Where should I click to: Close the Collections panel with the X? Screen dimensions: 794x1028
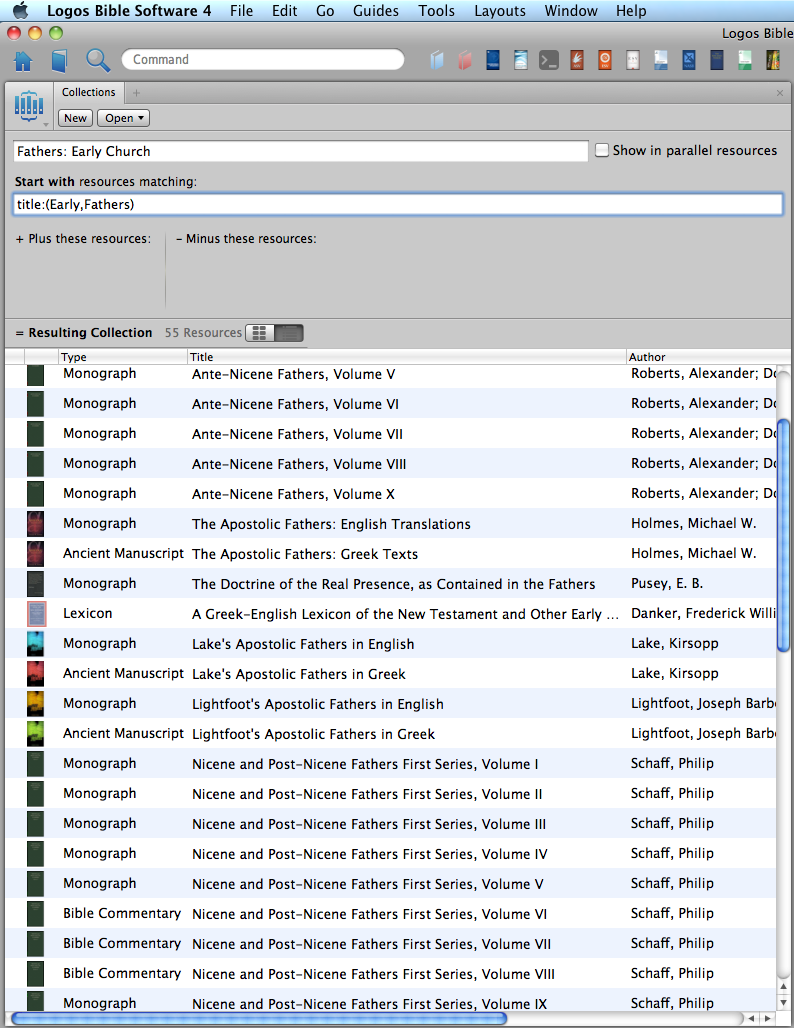tap(780, 93)
